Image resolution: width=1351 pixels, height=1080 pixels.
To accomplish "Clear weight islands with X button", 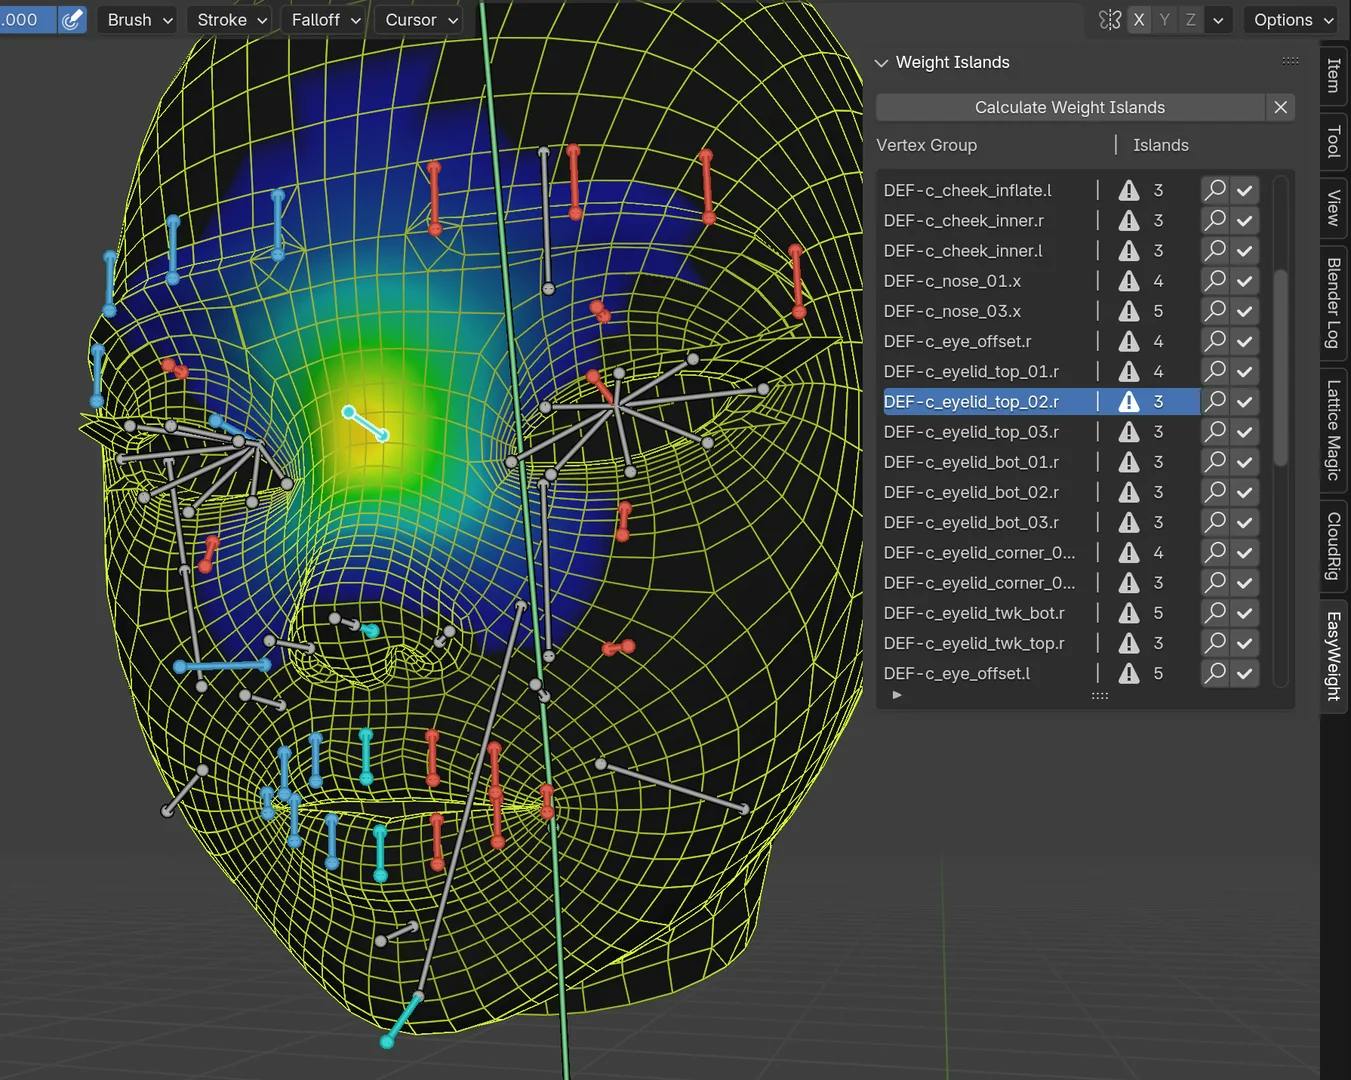I will [1280, 107].
